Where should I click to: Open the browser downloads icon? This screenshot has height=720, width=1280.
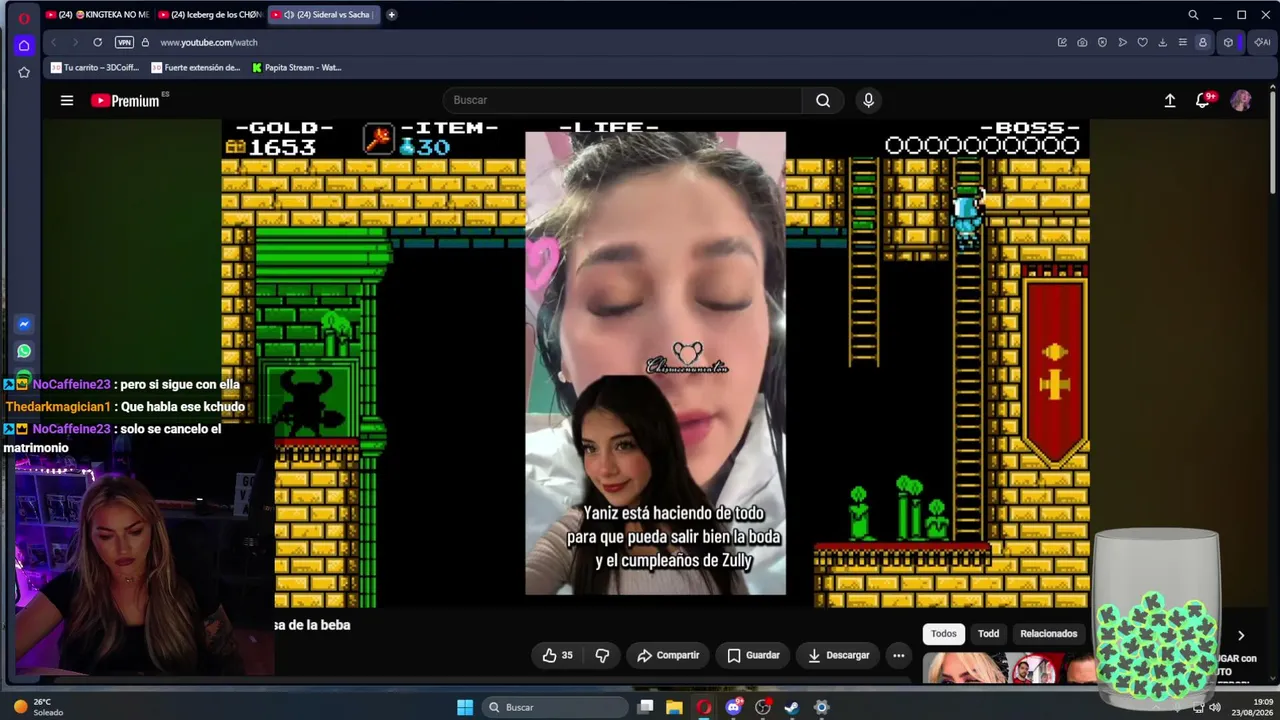pyautogui.click(x=1163, y=42)
